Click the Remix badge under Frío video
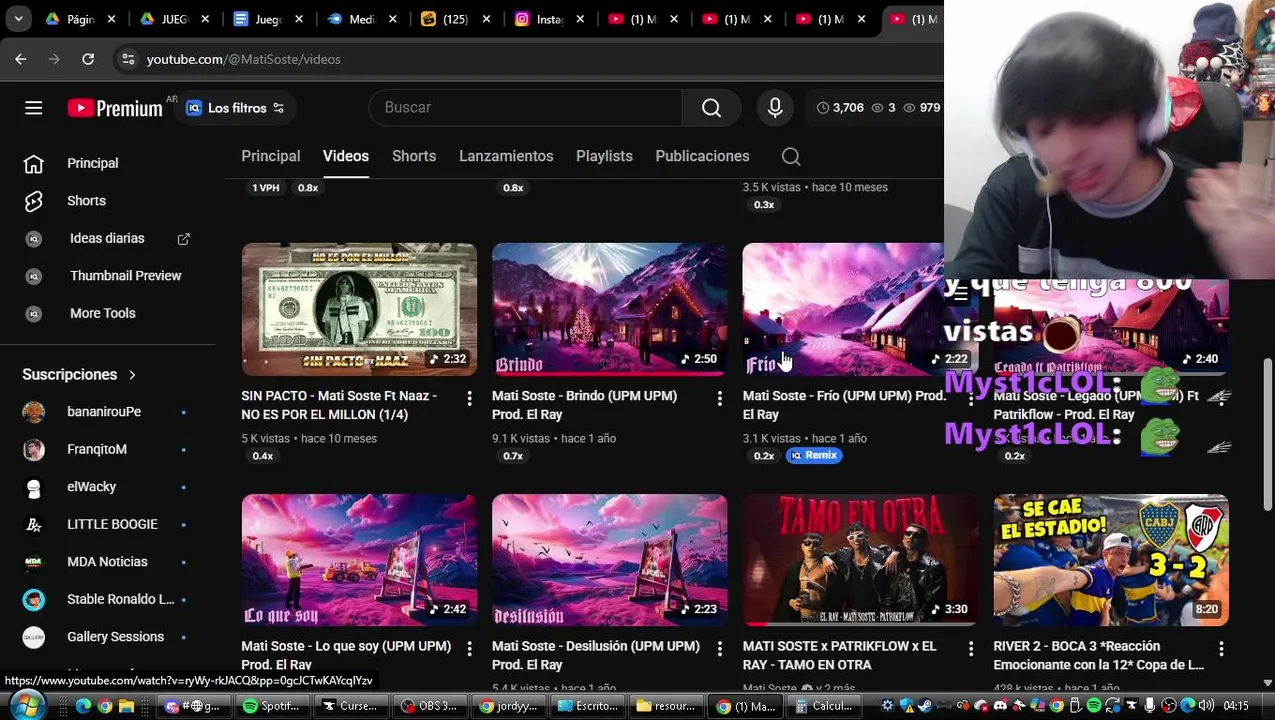The height and width of the screenshot is (720, 1275). (814, 455)
